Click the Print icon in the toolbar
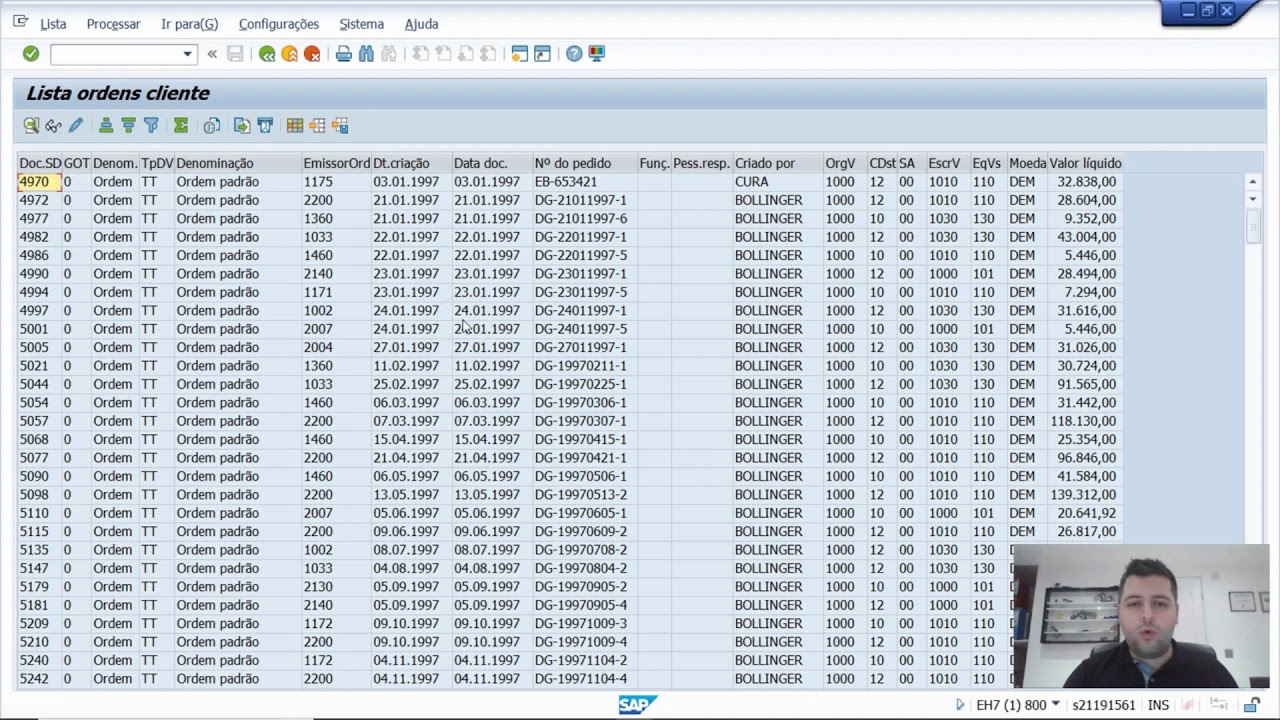Screen dimensions: 1280x720 point(343,54)
